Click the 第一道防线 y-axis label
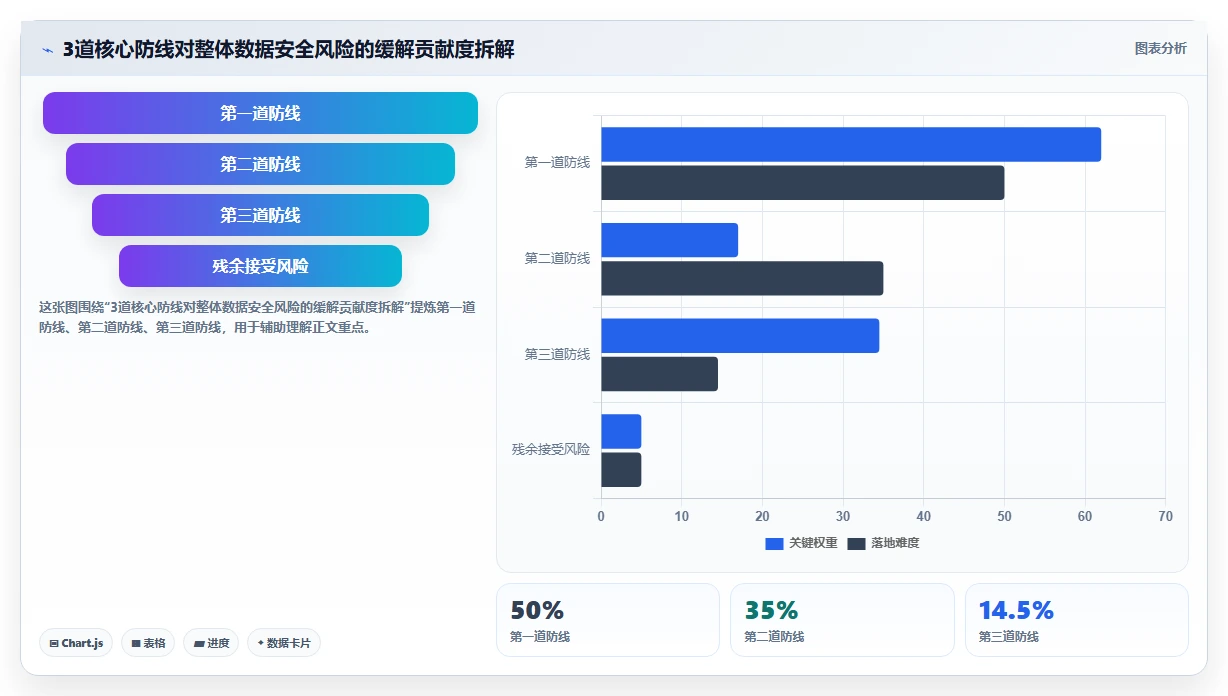The width and height of the screenshot is (1228, 696). [557, 162]
